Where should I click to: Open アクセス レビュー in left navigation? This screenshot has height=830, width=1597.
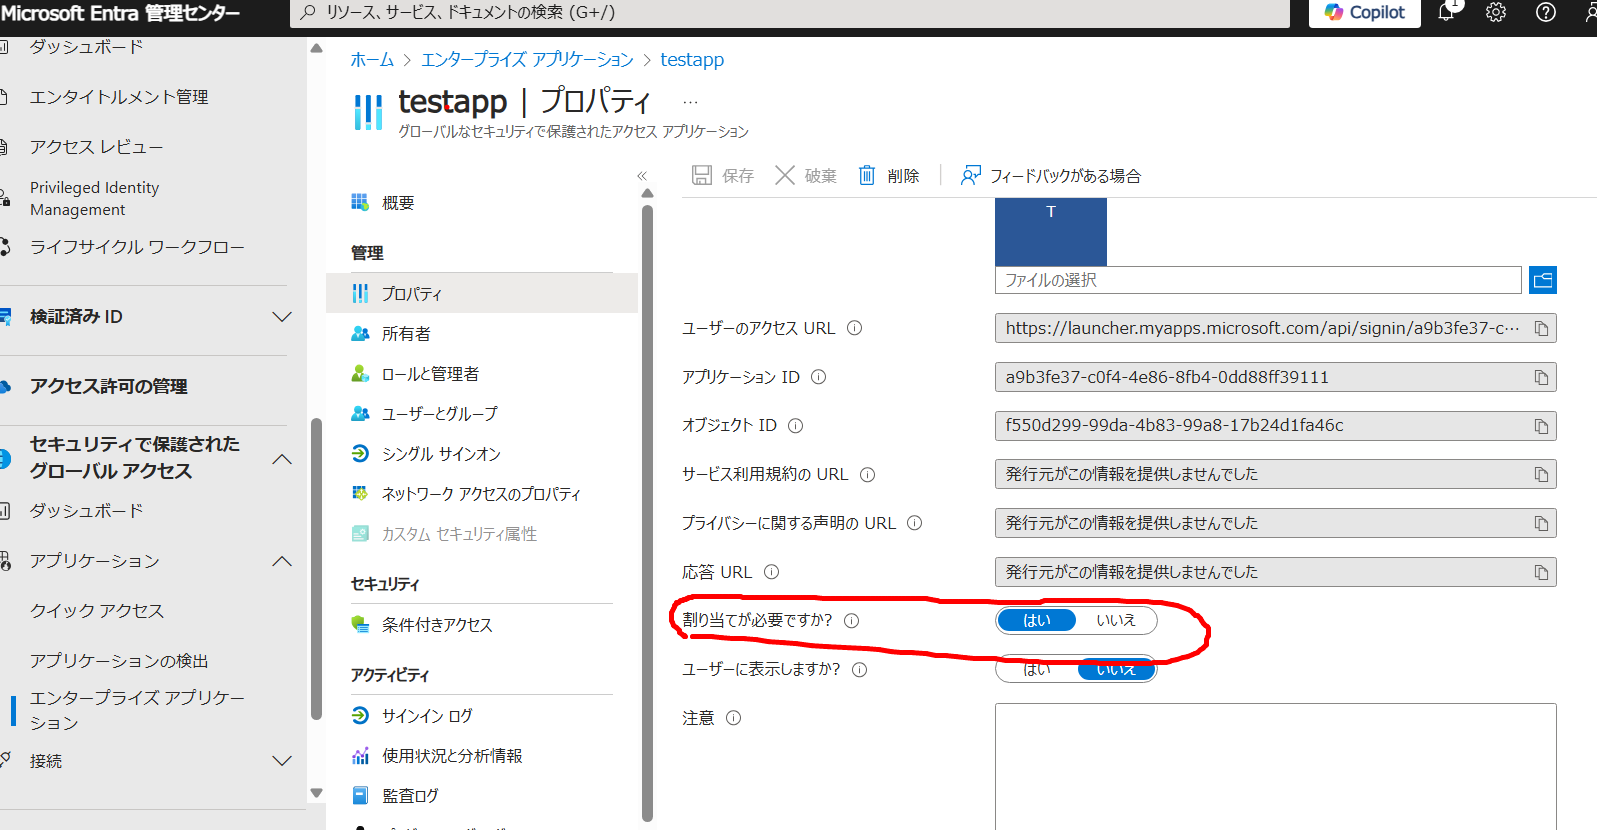coord(97,147)
